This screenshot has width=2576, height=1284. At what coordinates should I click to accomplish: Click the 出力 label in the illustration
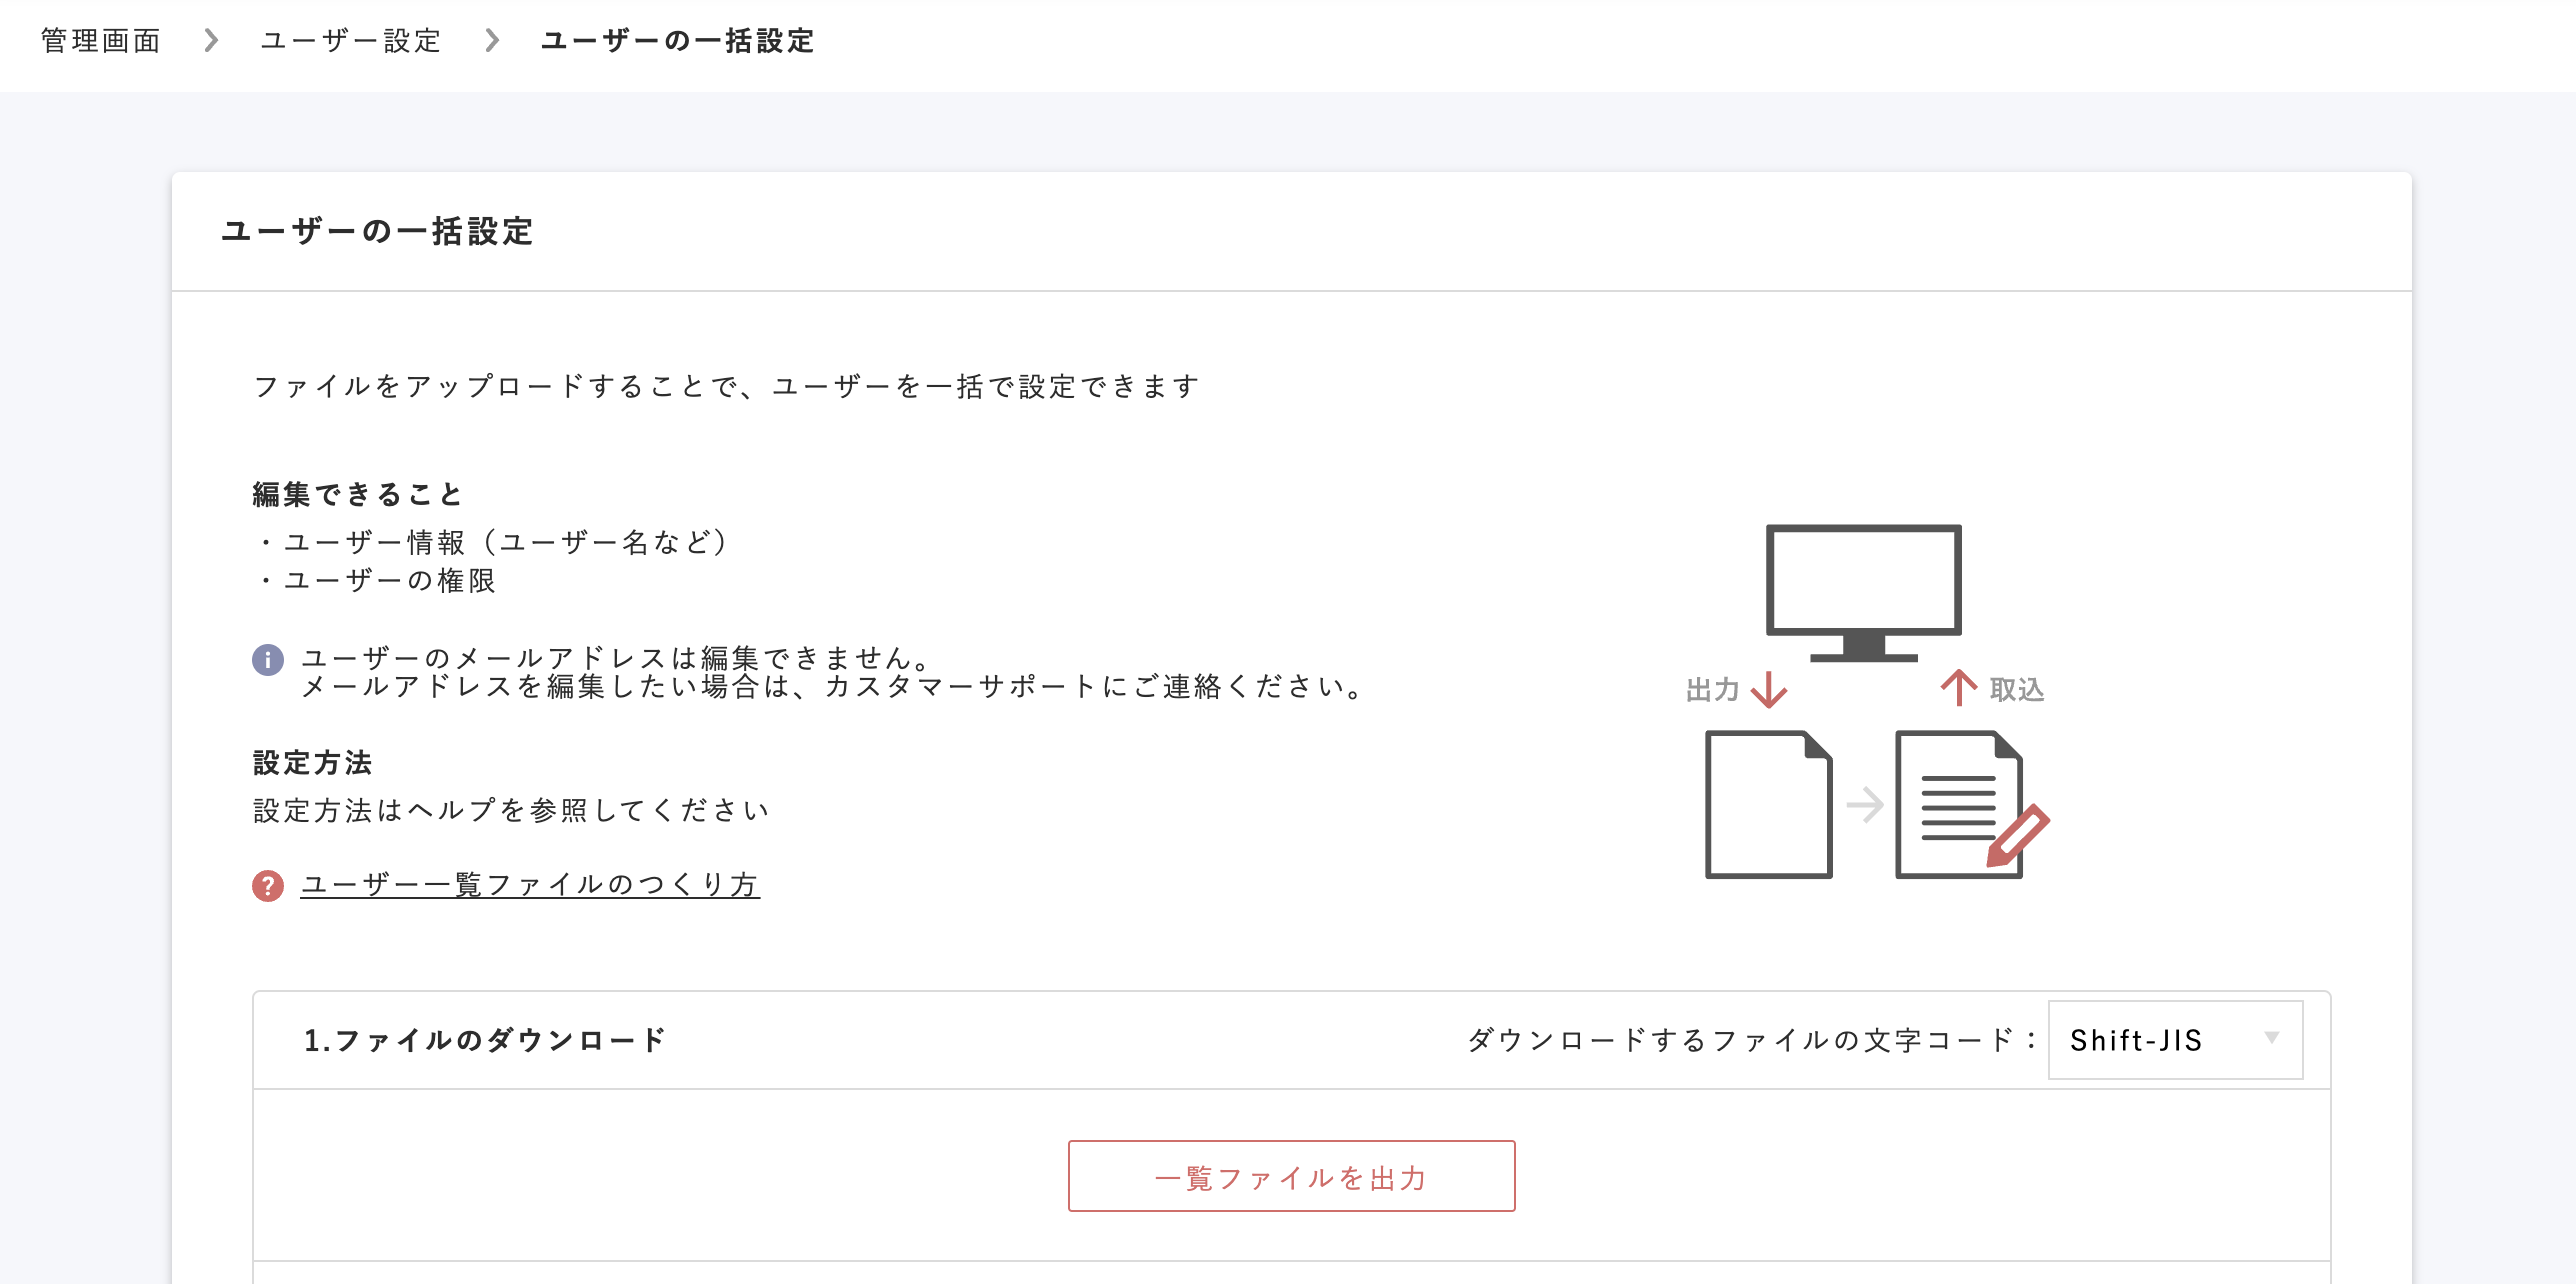[1713, 690]
